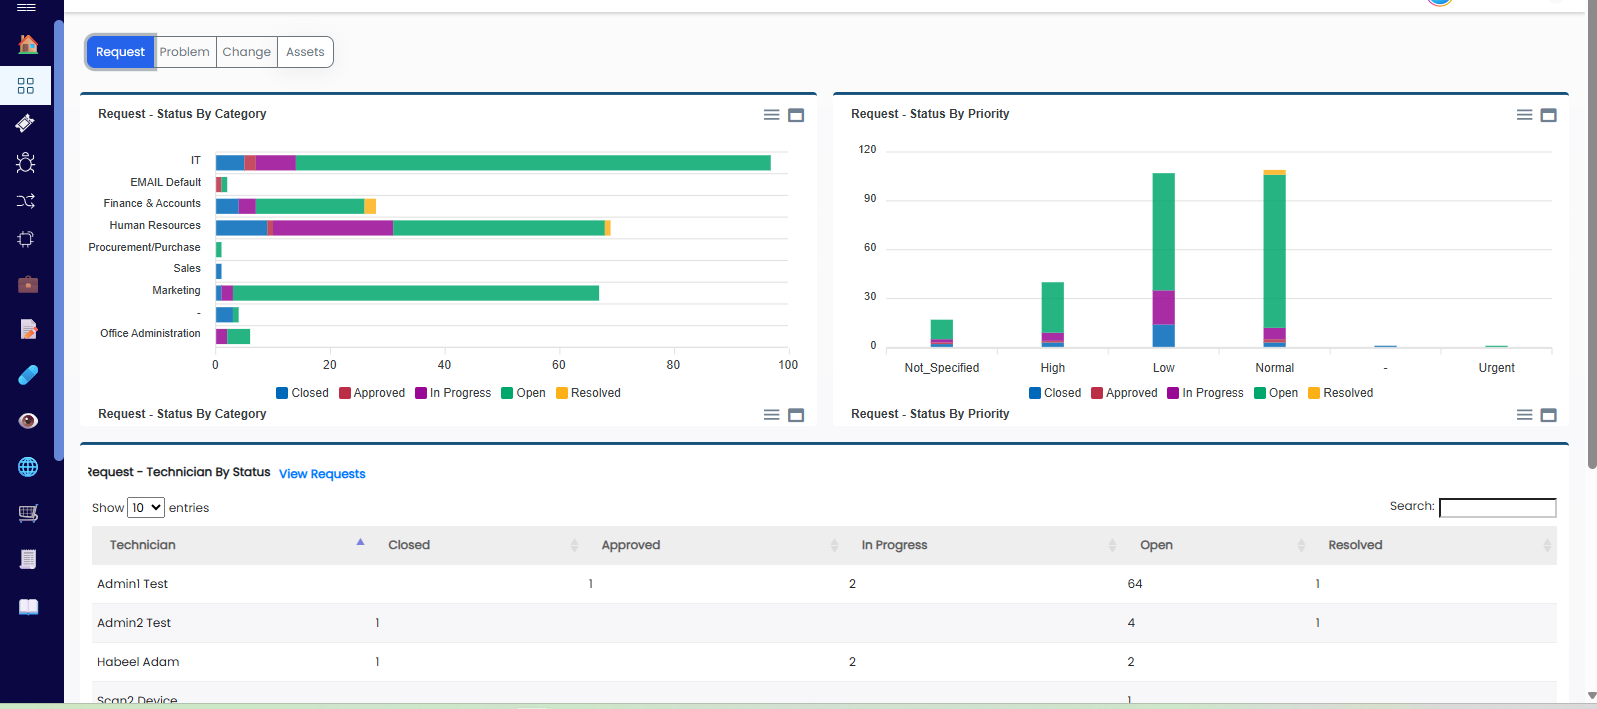Select the purple In Progress segment of Human Resources bar
The image size is (1597, 709).
333,228
